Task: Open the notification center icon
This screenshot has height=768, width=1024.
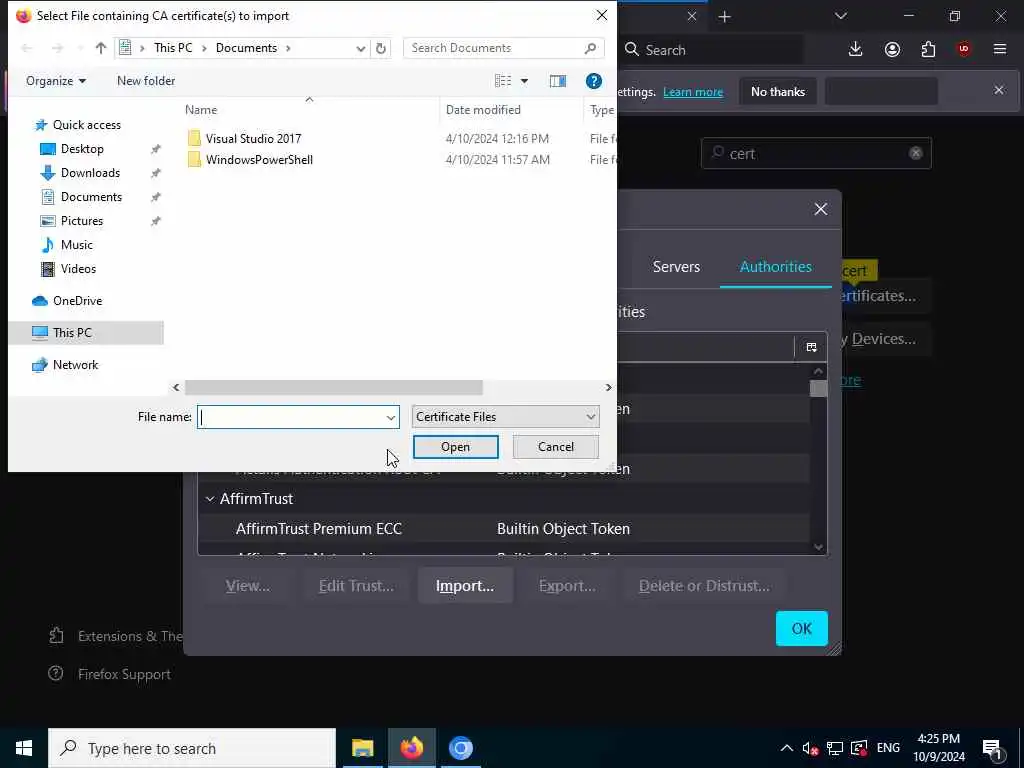Action: tap(992, 748)
